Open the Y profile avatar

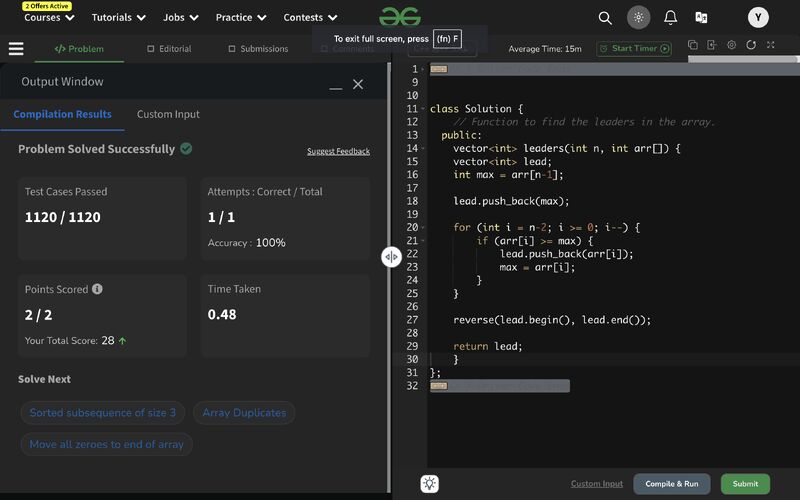pyautogui.click(x=758, y=17)
